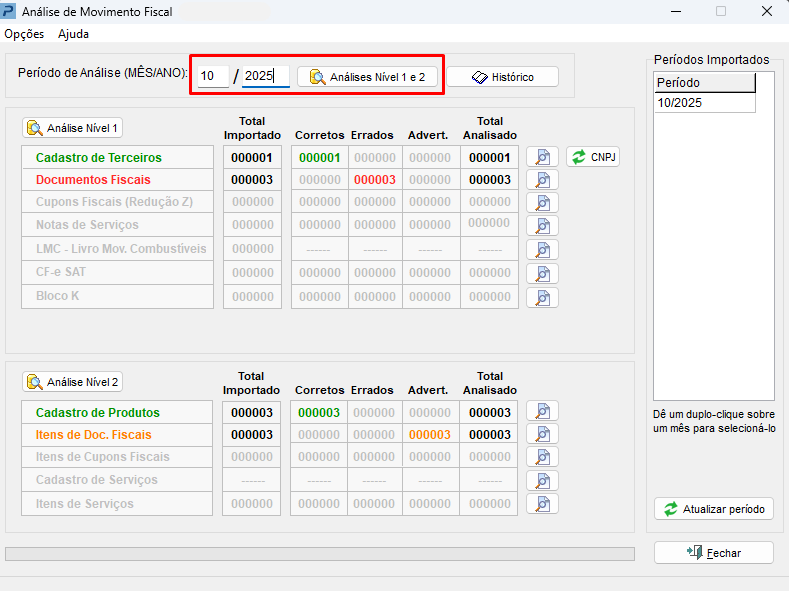Screen dimensions: 789x591
Task: Select period 10/2025 in Períodos Importados list
Action: point(704,103)
